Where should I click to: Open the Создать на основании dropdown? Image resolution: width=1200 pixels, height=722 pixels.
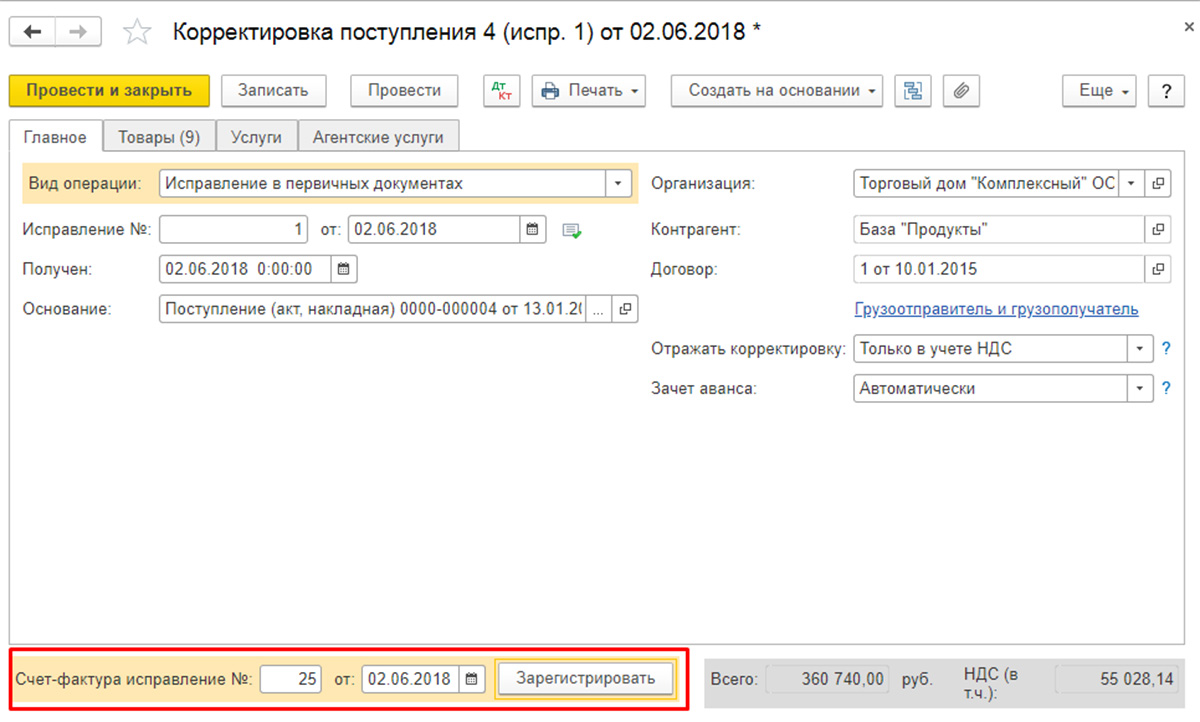pyautogui.click(x=776, y=90)
